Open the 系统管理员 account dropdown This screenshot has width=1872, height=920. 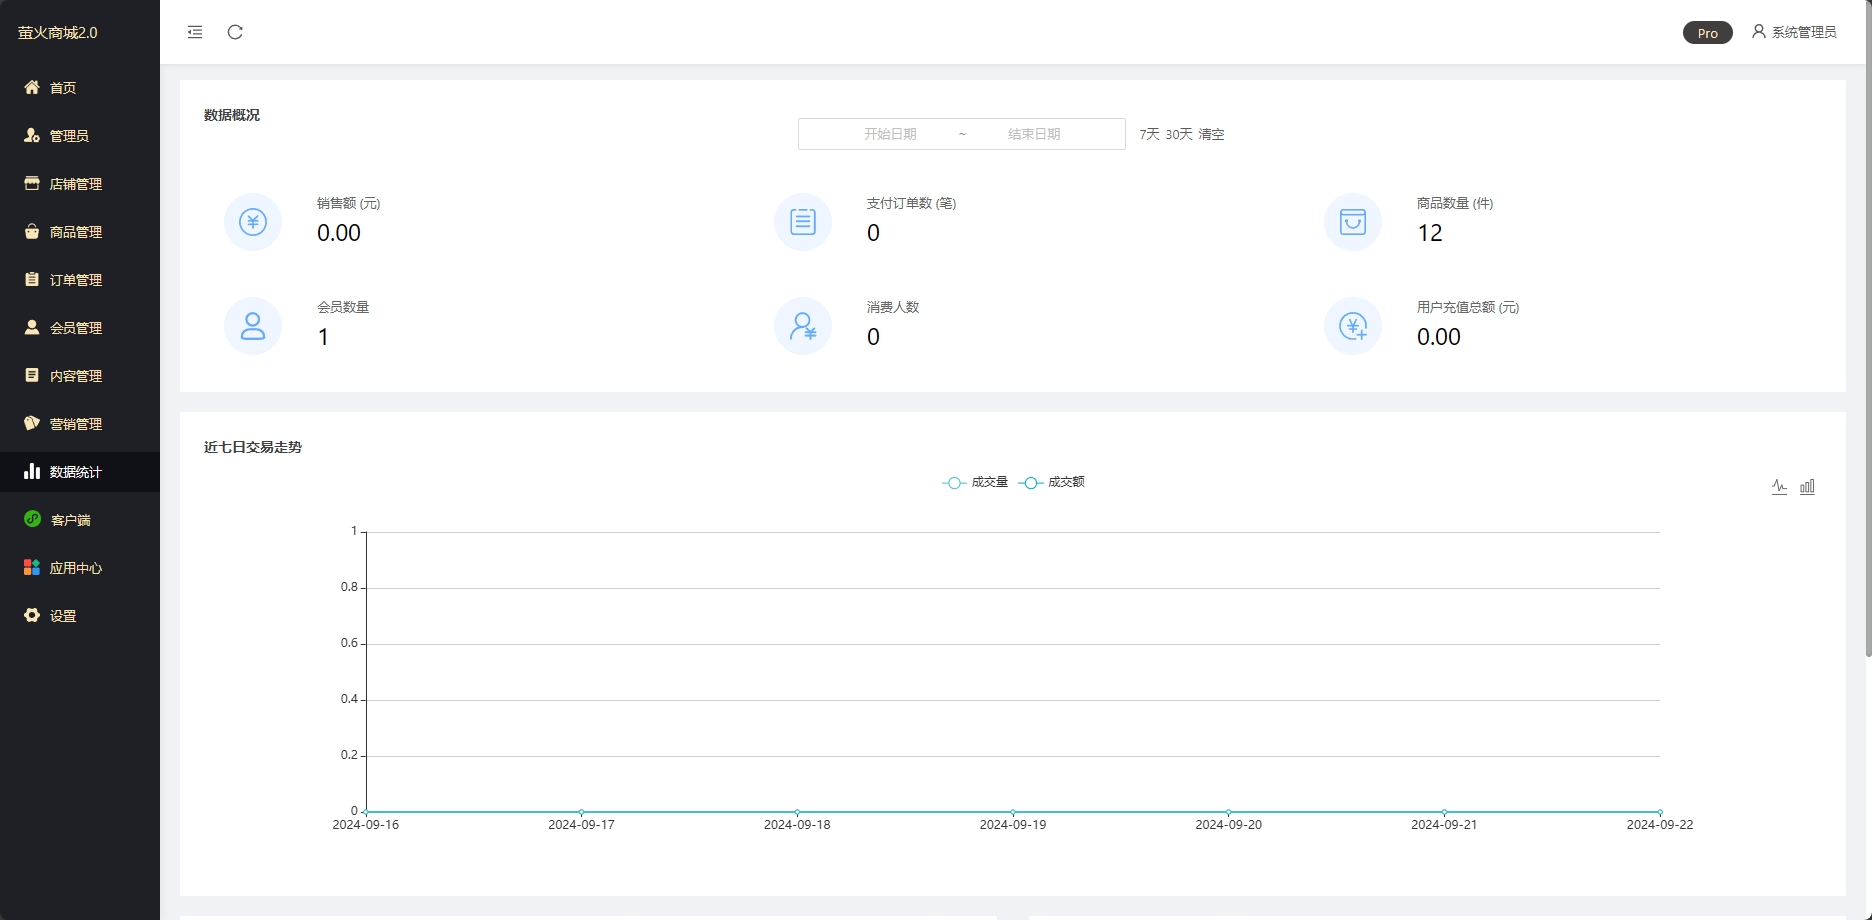[1794, 32]
